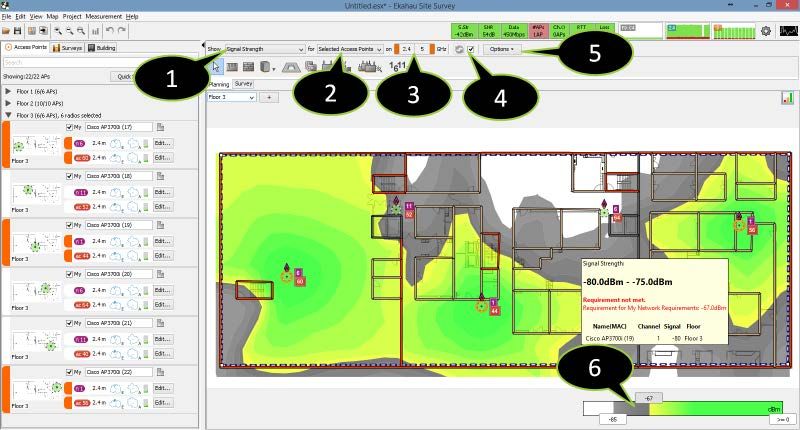This screenshot has width=800, height=430.
Task: Uncheck My for Cisco AP3700i (18)
Action: 69,176
